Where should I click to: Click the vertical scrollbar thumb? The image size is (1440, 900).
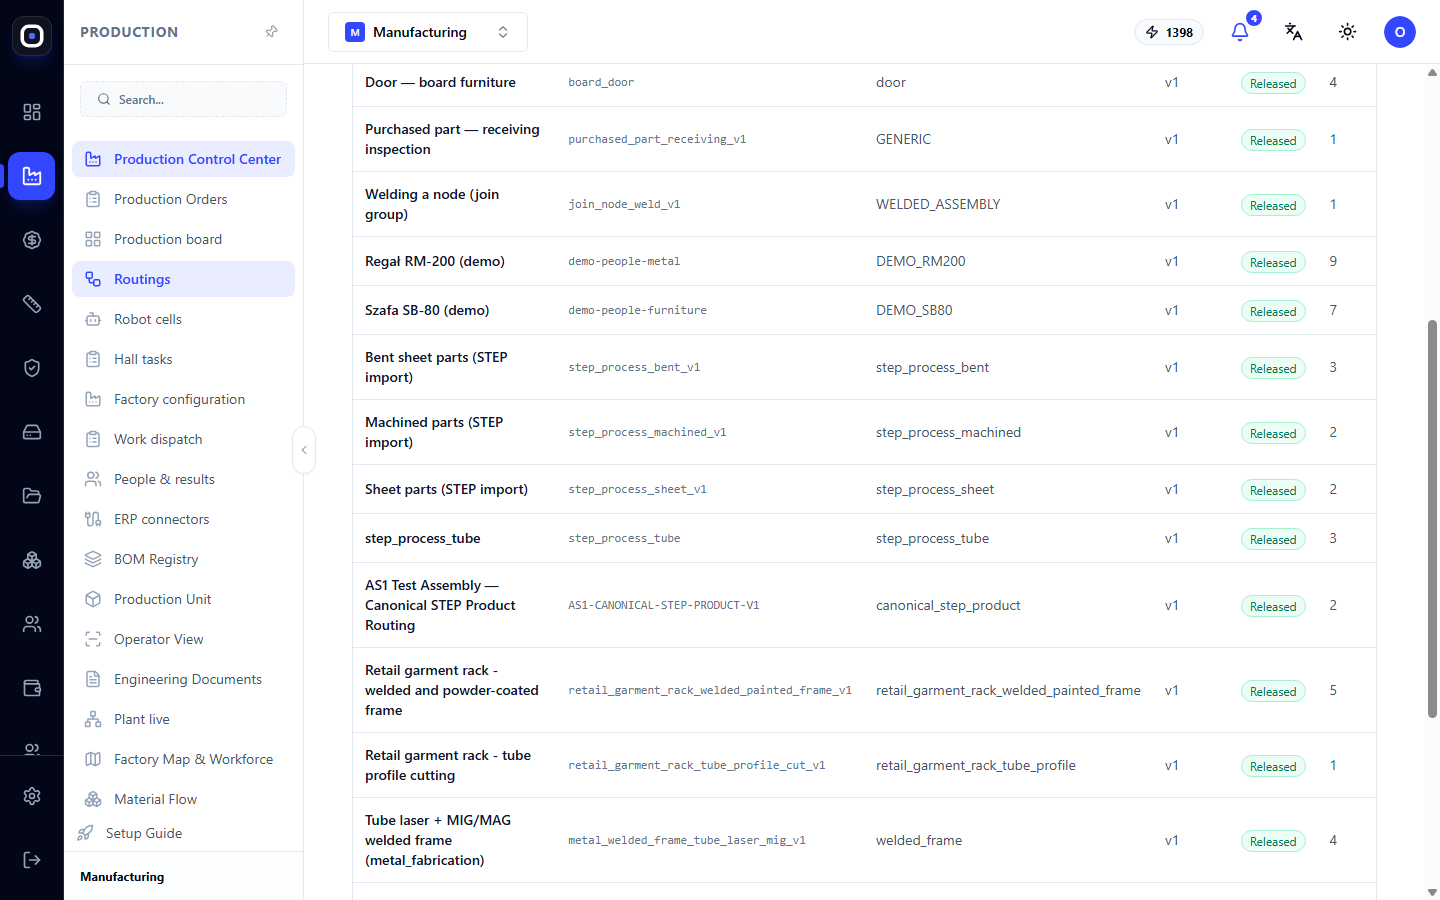coord(1432,518)
